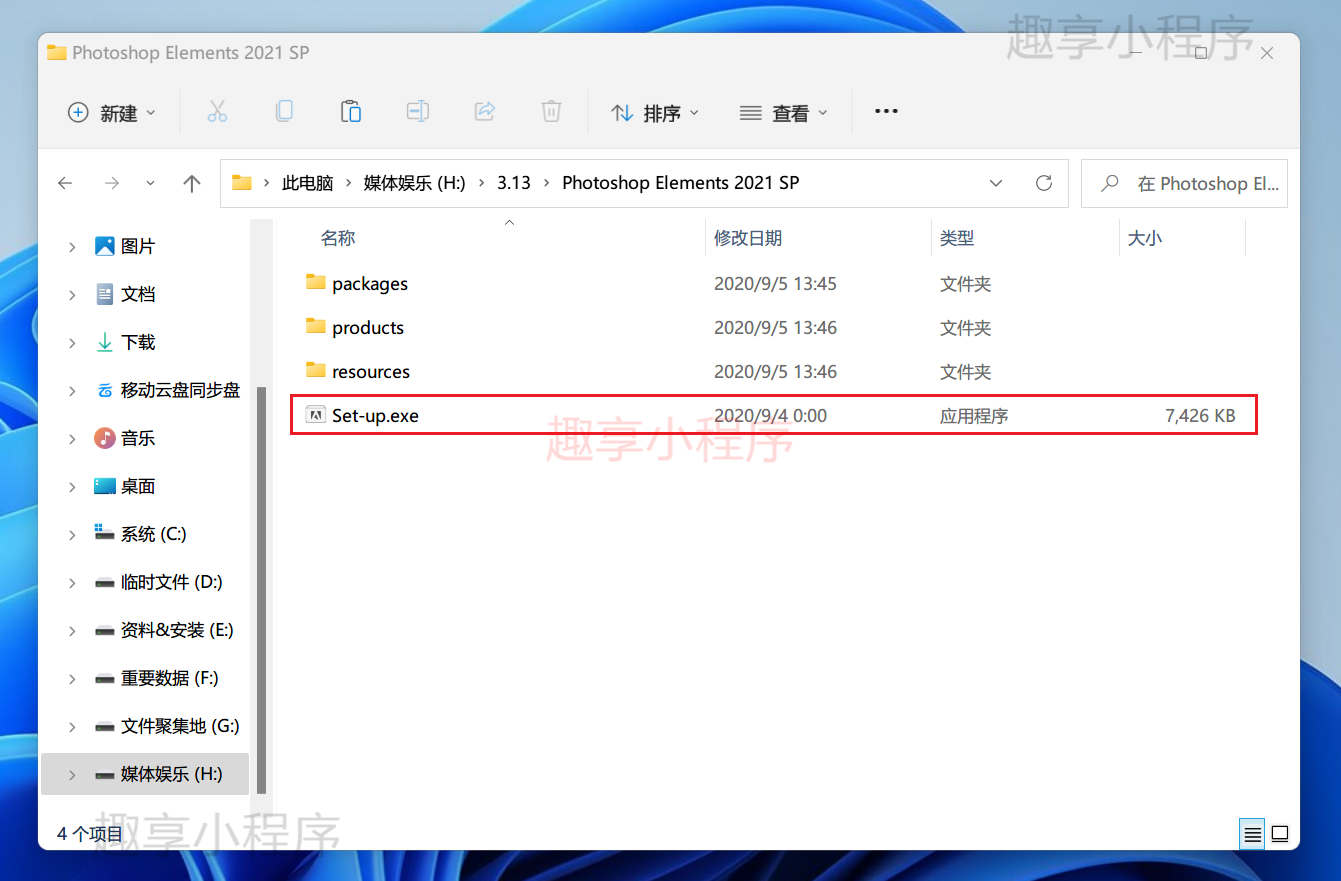This screenshot has height=881, width=1341.
Task: Select 文件聚集地 (G:) in sidebar
Action: click(180, 726)
